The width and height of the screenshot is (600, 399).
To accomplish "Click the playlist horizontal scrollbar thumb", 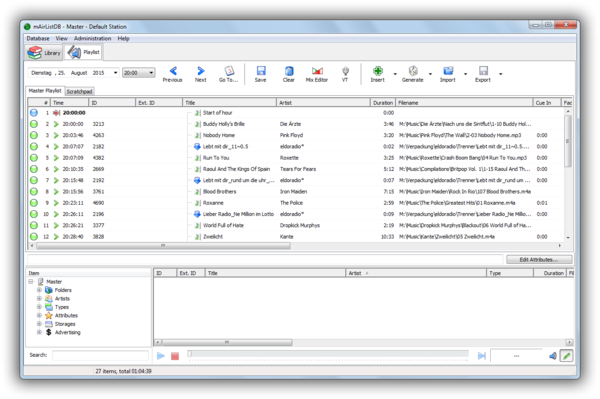I will pyautogui.click(x=163, y=246).
